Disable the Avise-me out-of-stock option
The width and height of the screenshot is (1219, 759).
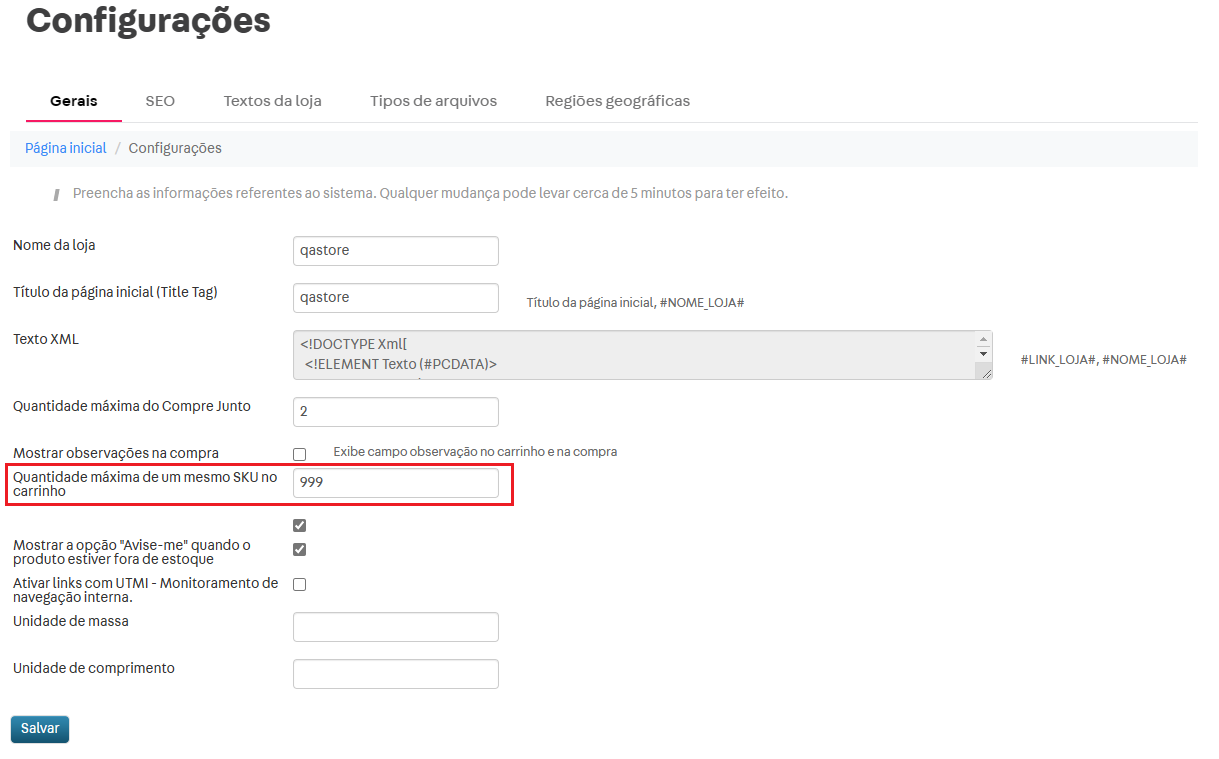click(299, 549)
